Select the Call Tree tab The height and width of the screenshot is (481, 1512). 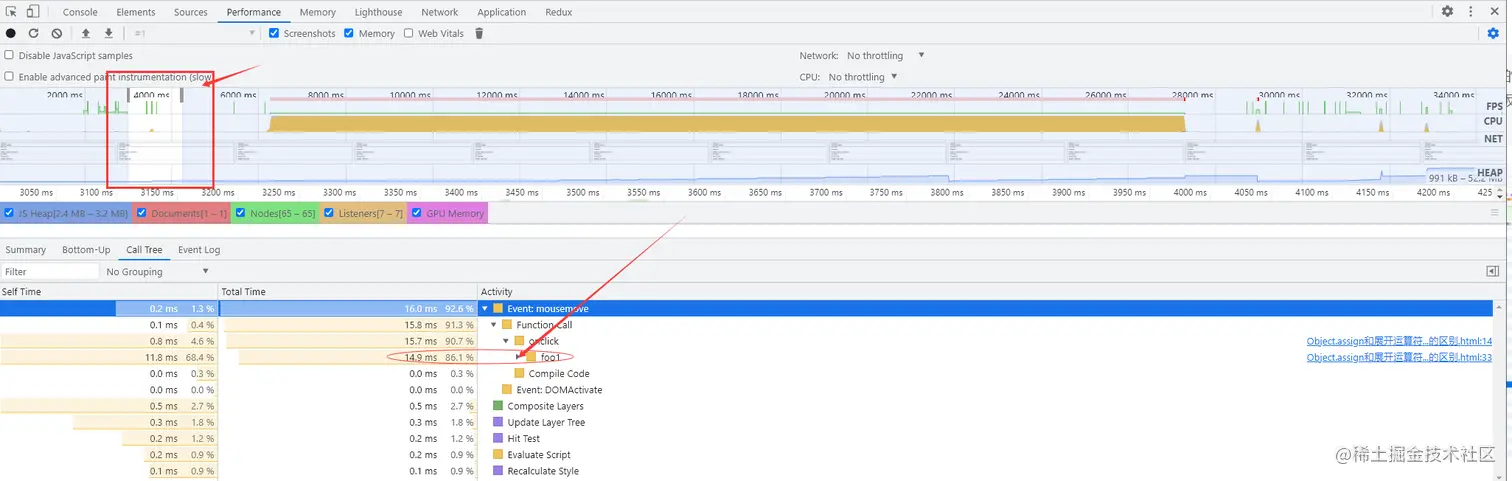[144, 250]
